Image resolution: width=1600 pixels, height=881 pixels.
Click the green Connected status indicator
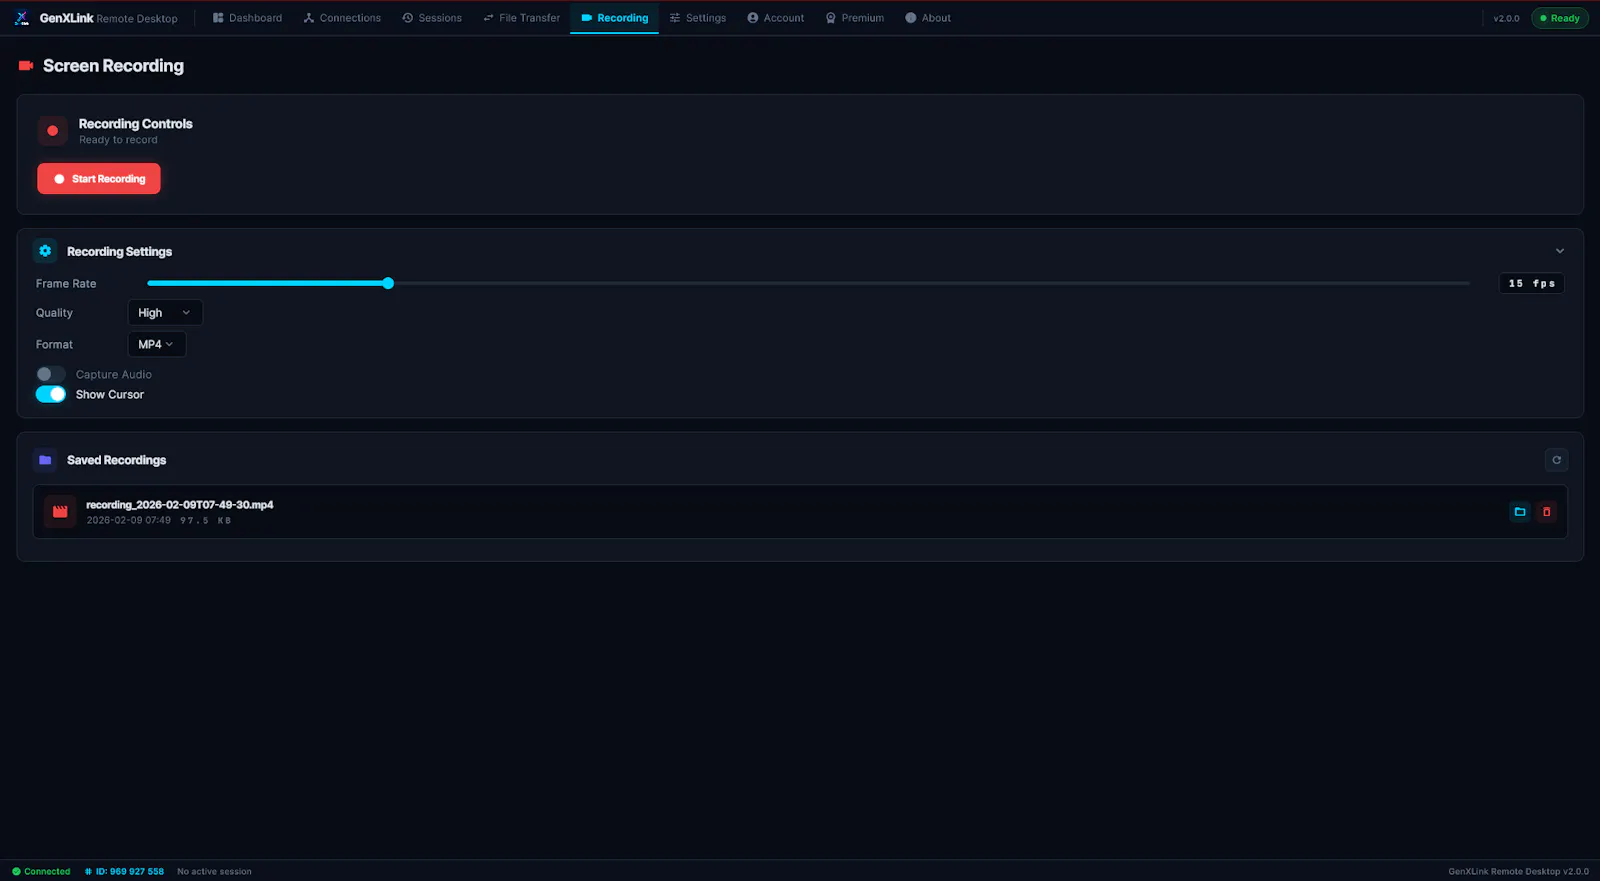point(41,871)
